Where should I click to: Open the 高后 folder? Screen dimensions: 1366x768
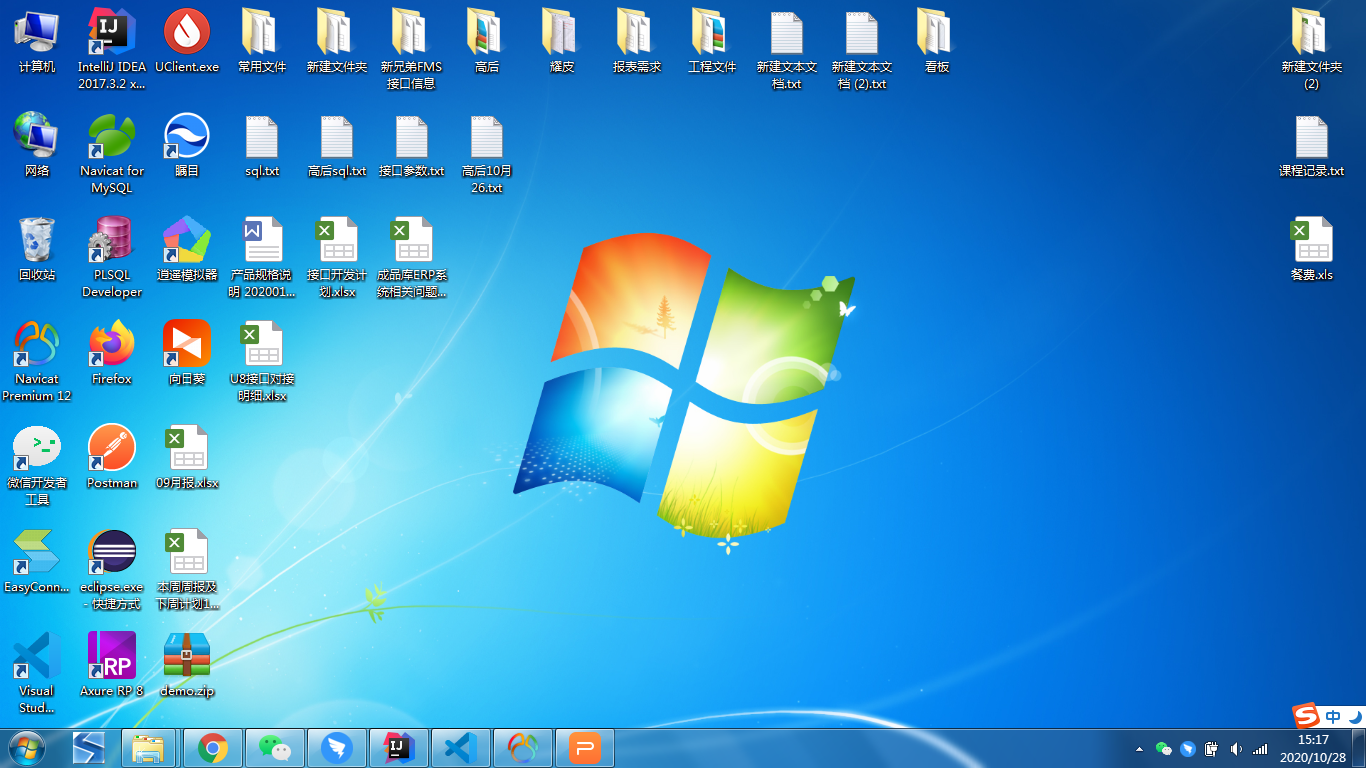coord(487,42)
